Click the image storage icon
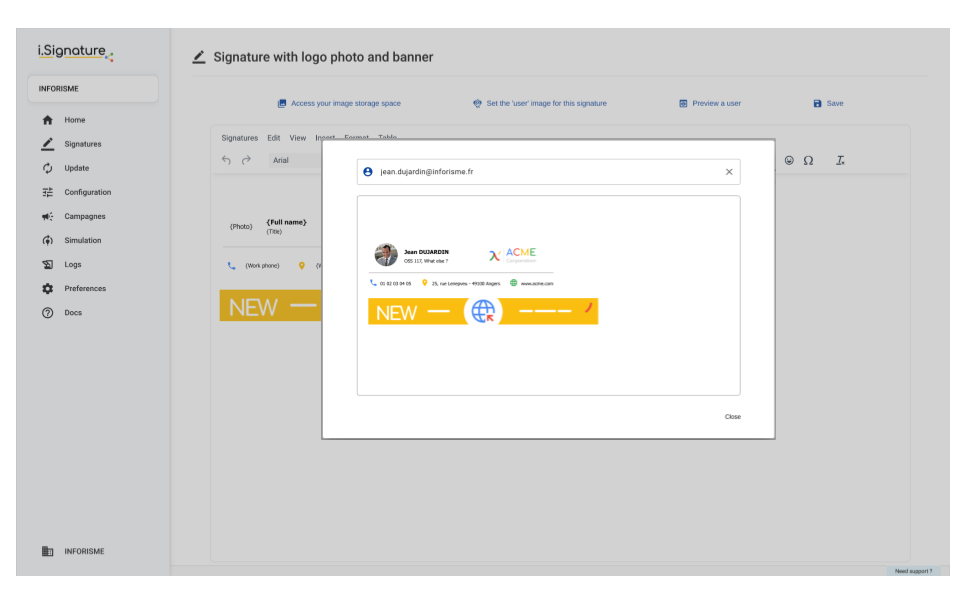This screenshot has height=604, width=966. coord(282,104)
